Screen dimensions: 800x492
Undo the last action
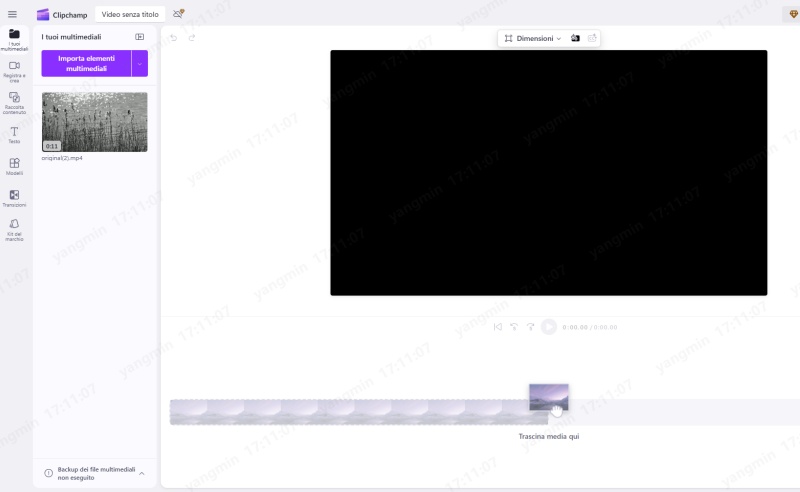(x=173, y=38)
